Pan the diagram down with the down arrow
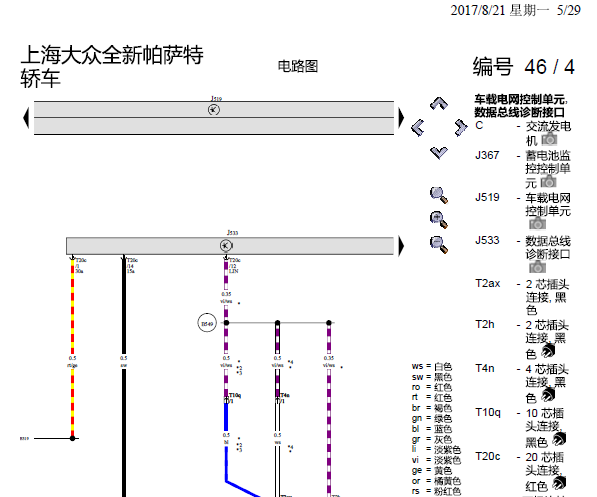 click(x=439, y=153)
